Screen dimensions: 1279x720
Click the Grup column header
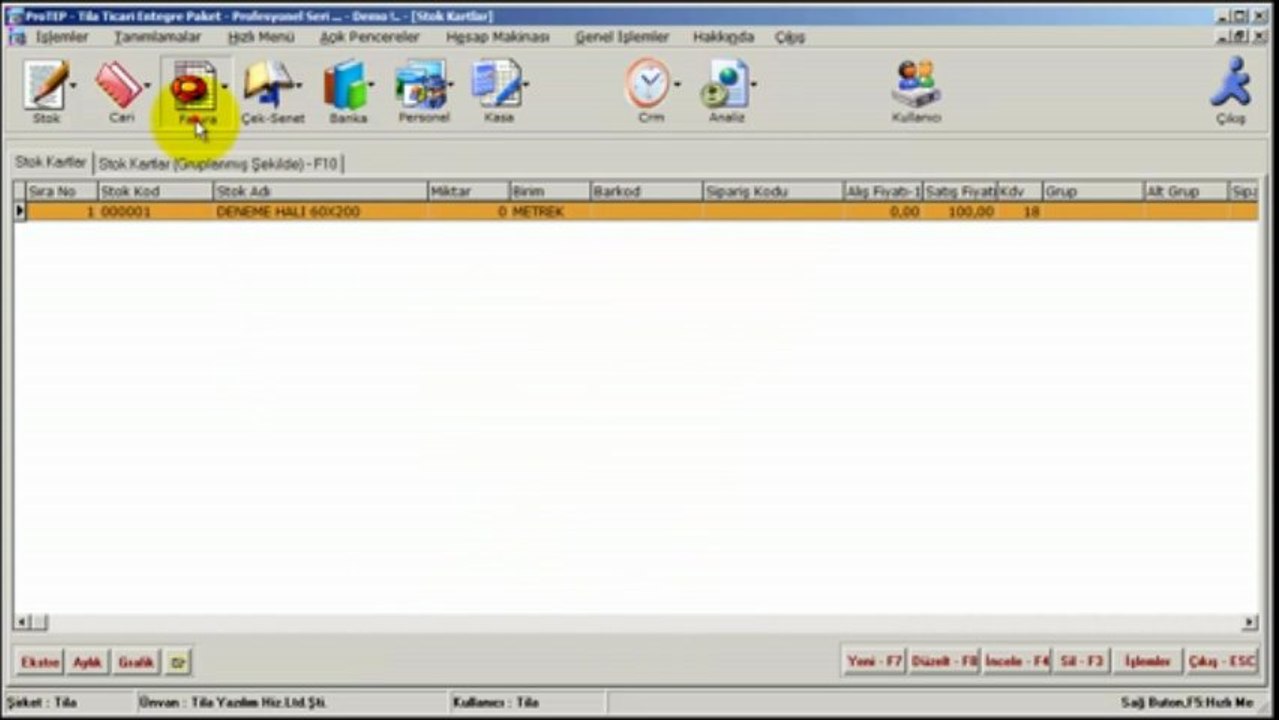coord(1093,191)
